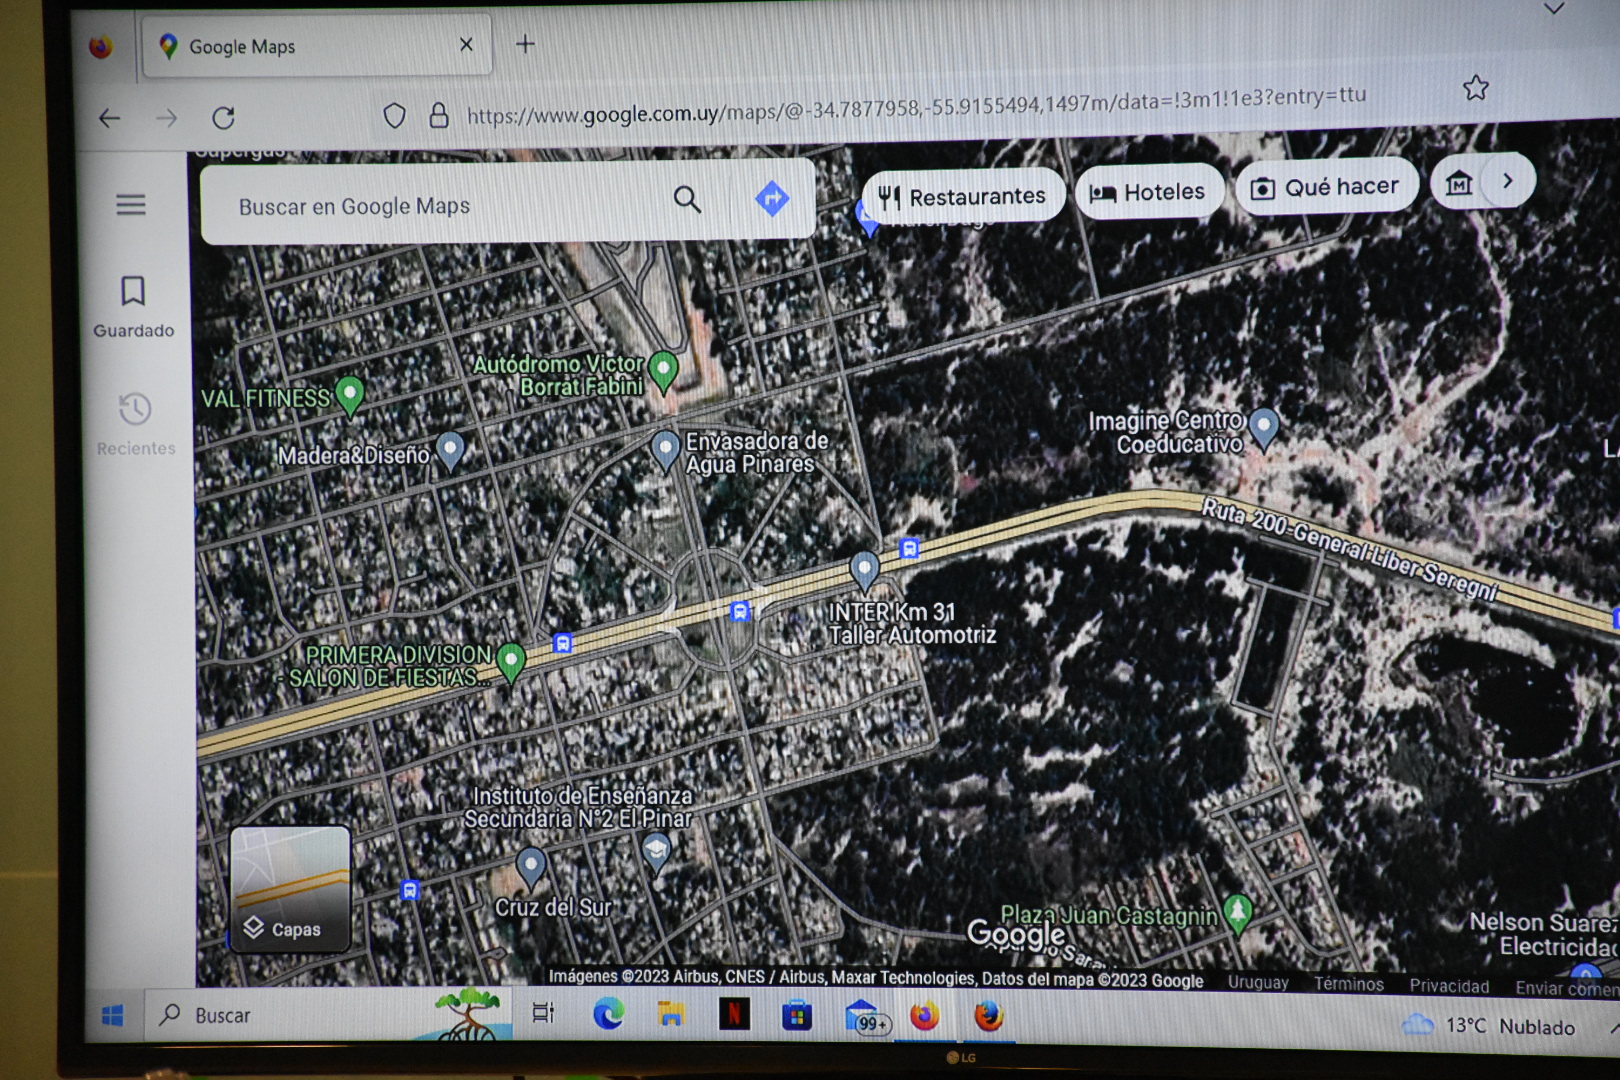Screen dimensions: 1620x1080
Task: Select the VAL FITNESS map pin
Action: click(349, 394)
